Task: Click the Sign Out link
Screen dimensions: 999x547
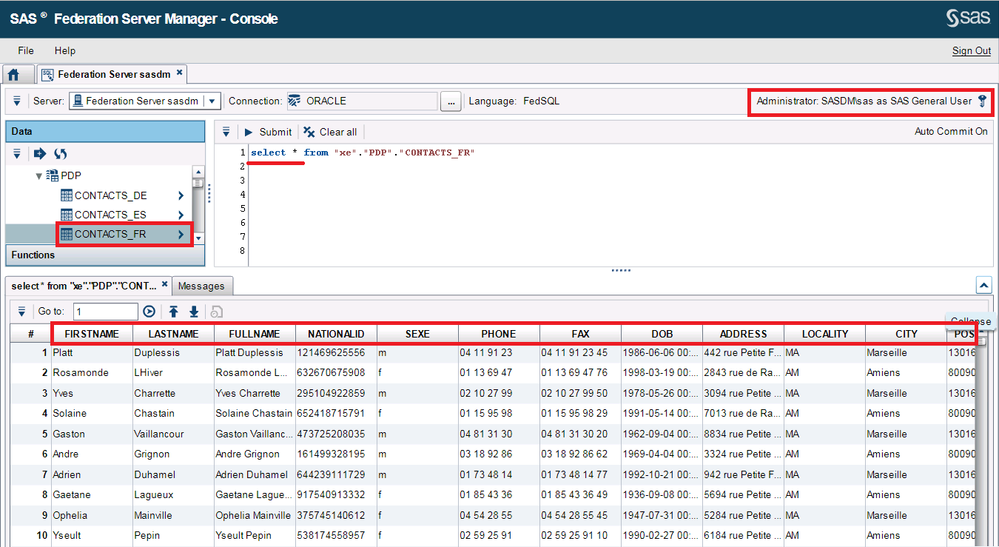Action: pos(970,51)
